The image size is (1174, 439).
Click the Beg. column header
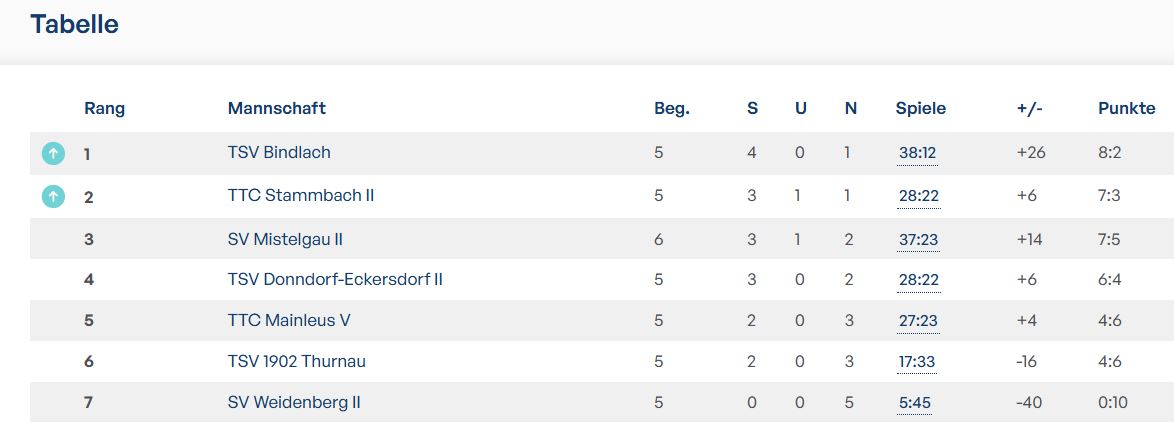(x=672, y=109)
